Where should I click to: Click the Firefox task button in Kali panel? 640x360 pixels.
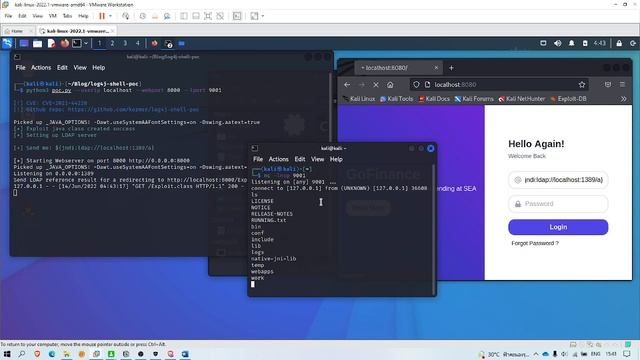(x=155, y=43)
